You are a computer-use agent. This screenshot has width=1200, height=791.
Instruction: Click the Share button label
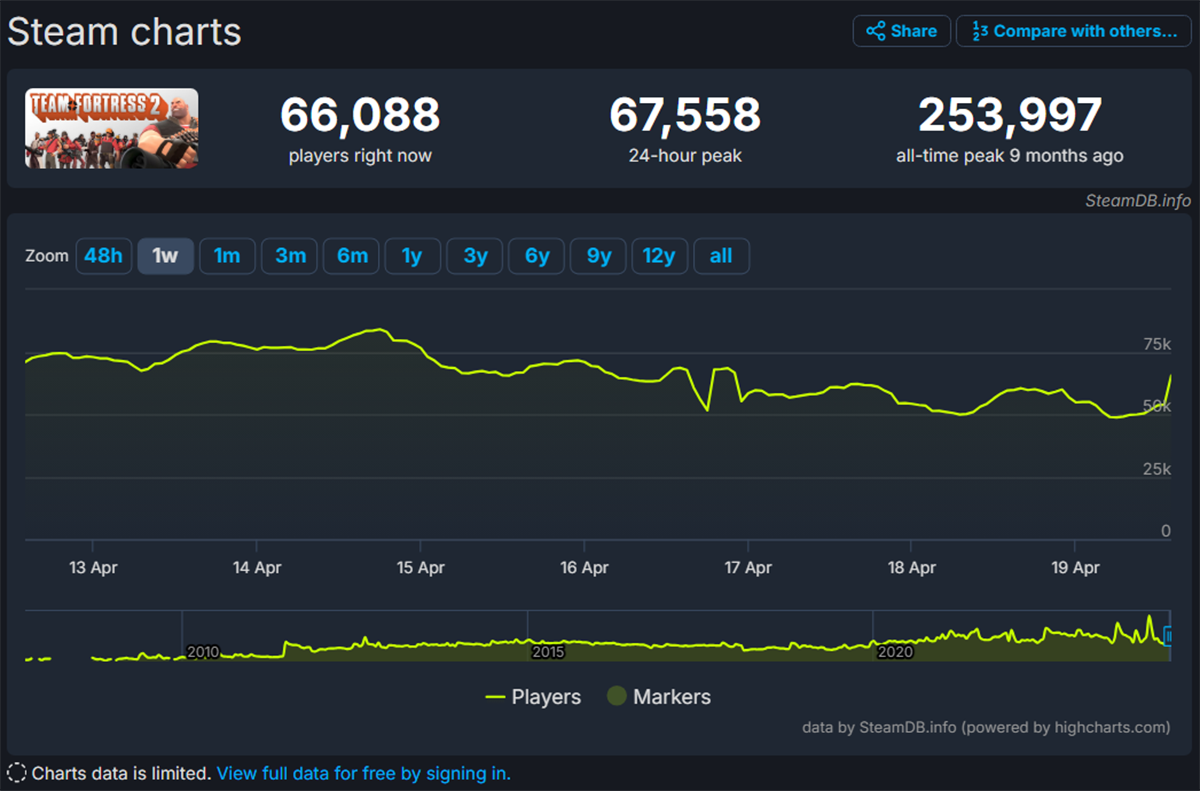pyautogui.click(x=914, y=31)
